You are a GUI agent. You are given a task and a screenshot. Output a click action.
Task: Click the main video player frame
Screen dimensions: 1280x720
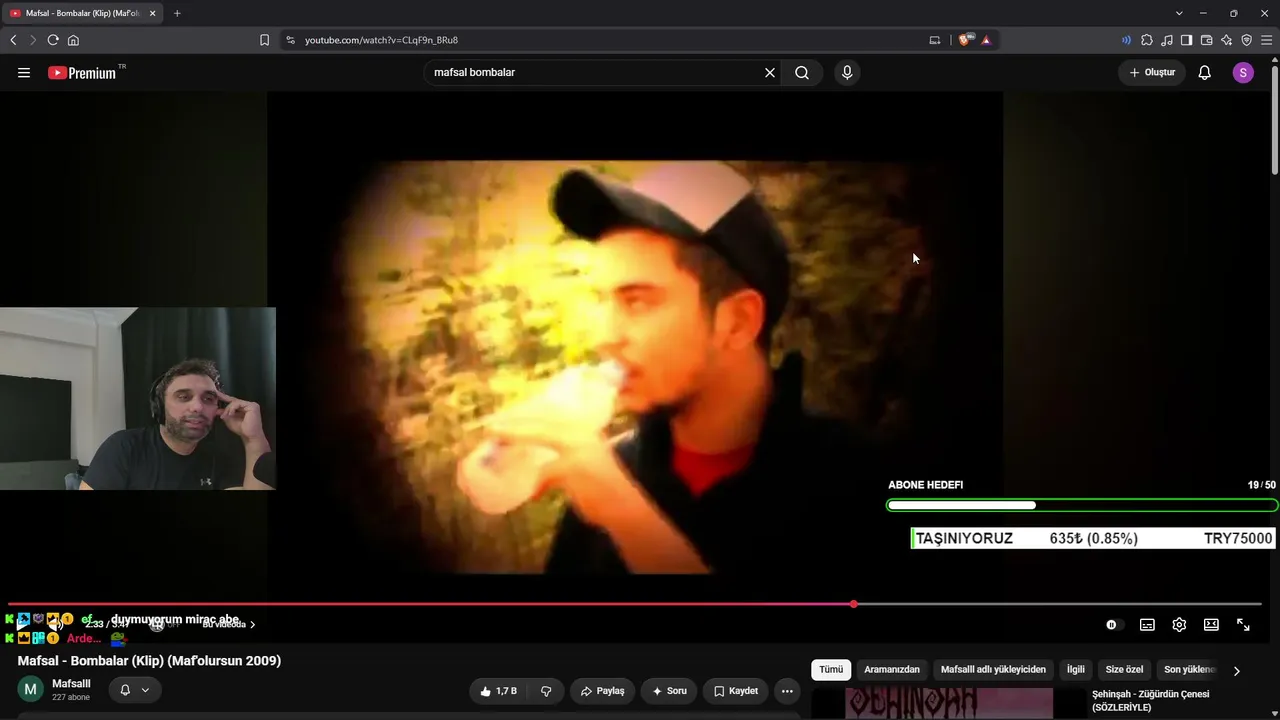635,368
